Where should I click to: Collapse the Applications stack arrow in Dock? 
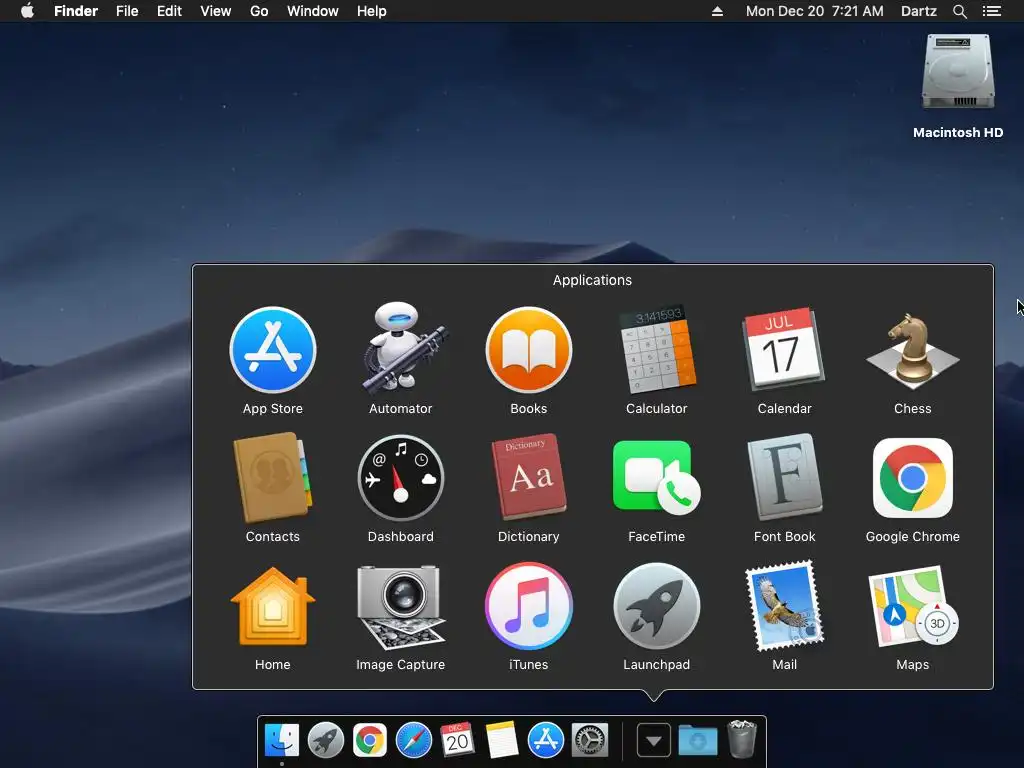(654, 741)
